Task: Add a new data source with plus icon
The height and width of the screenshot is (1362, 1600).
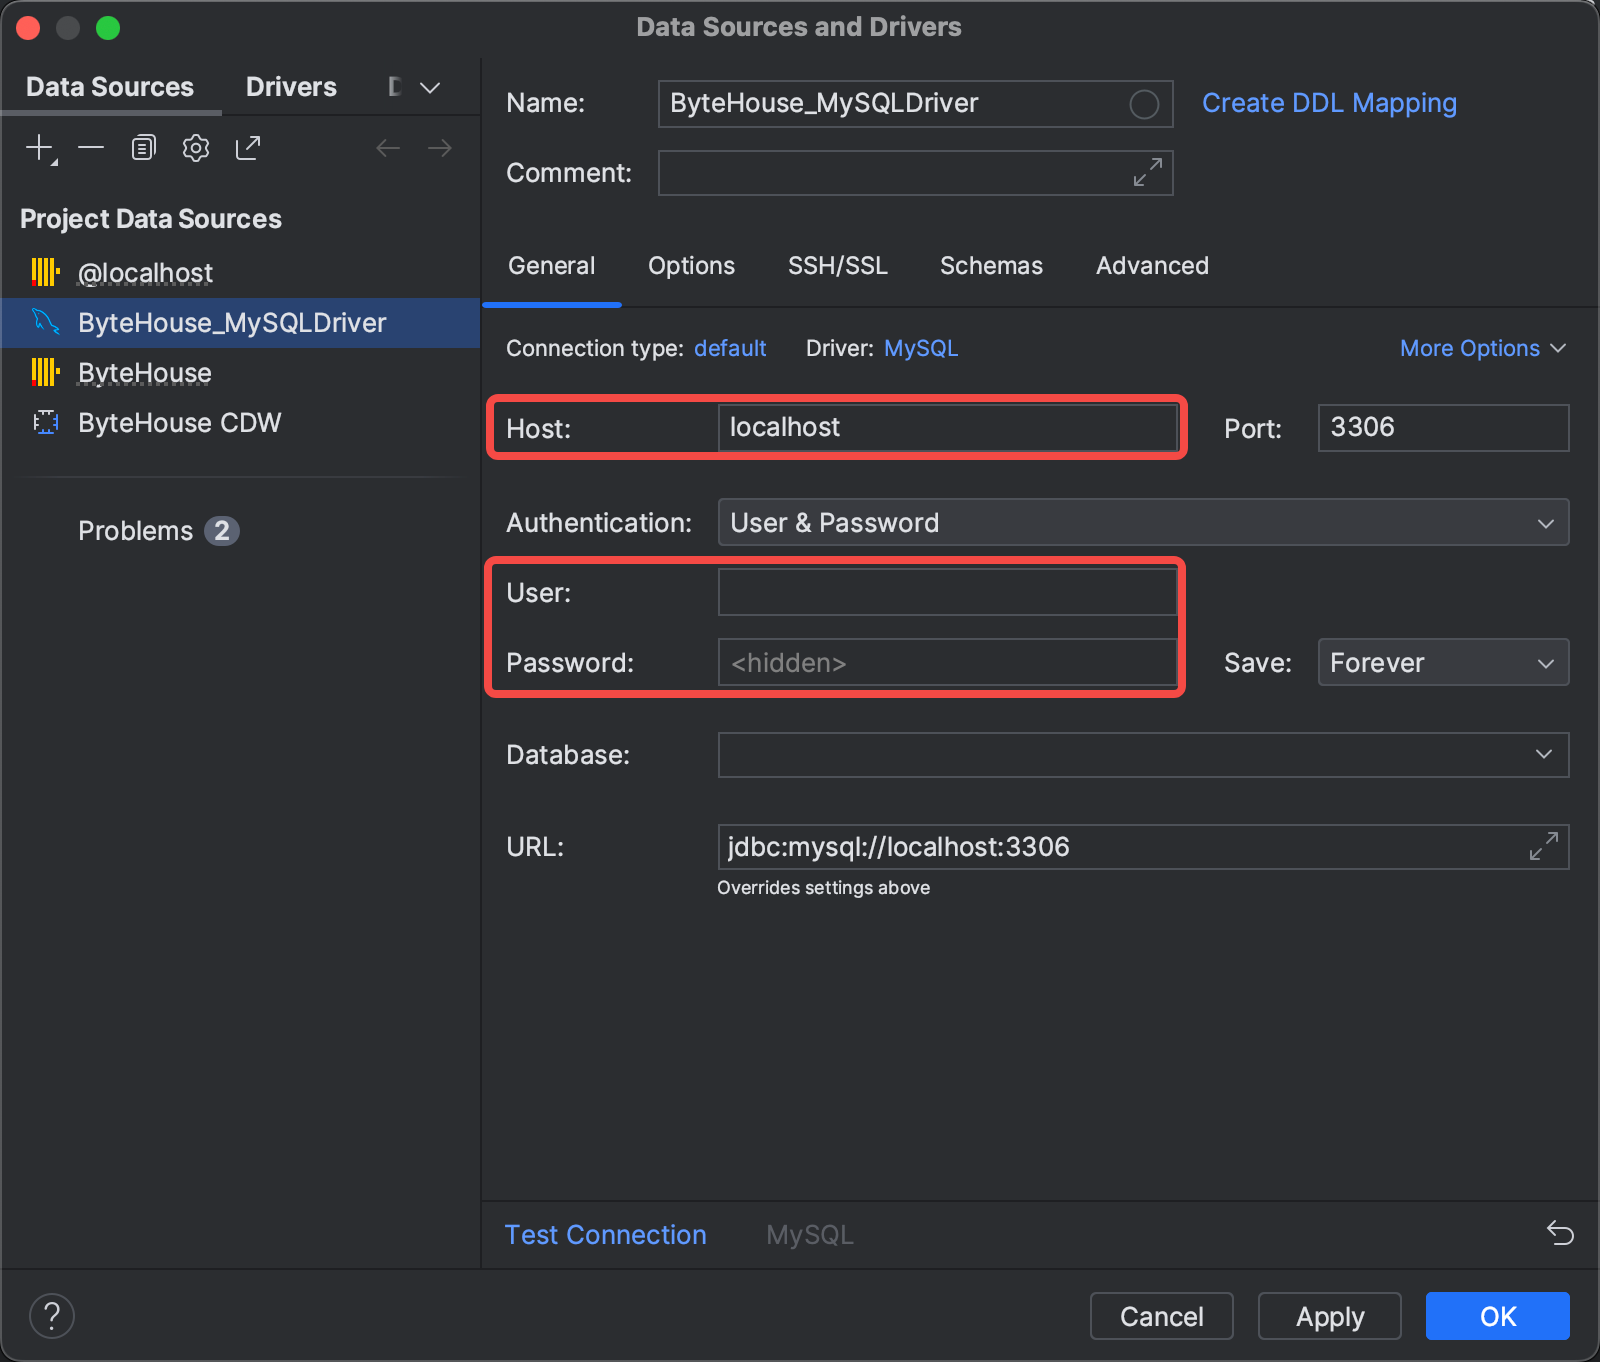Action: point(40,148)
